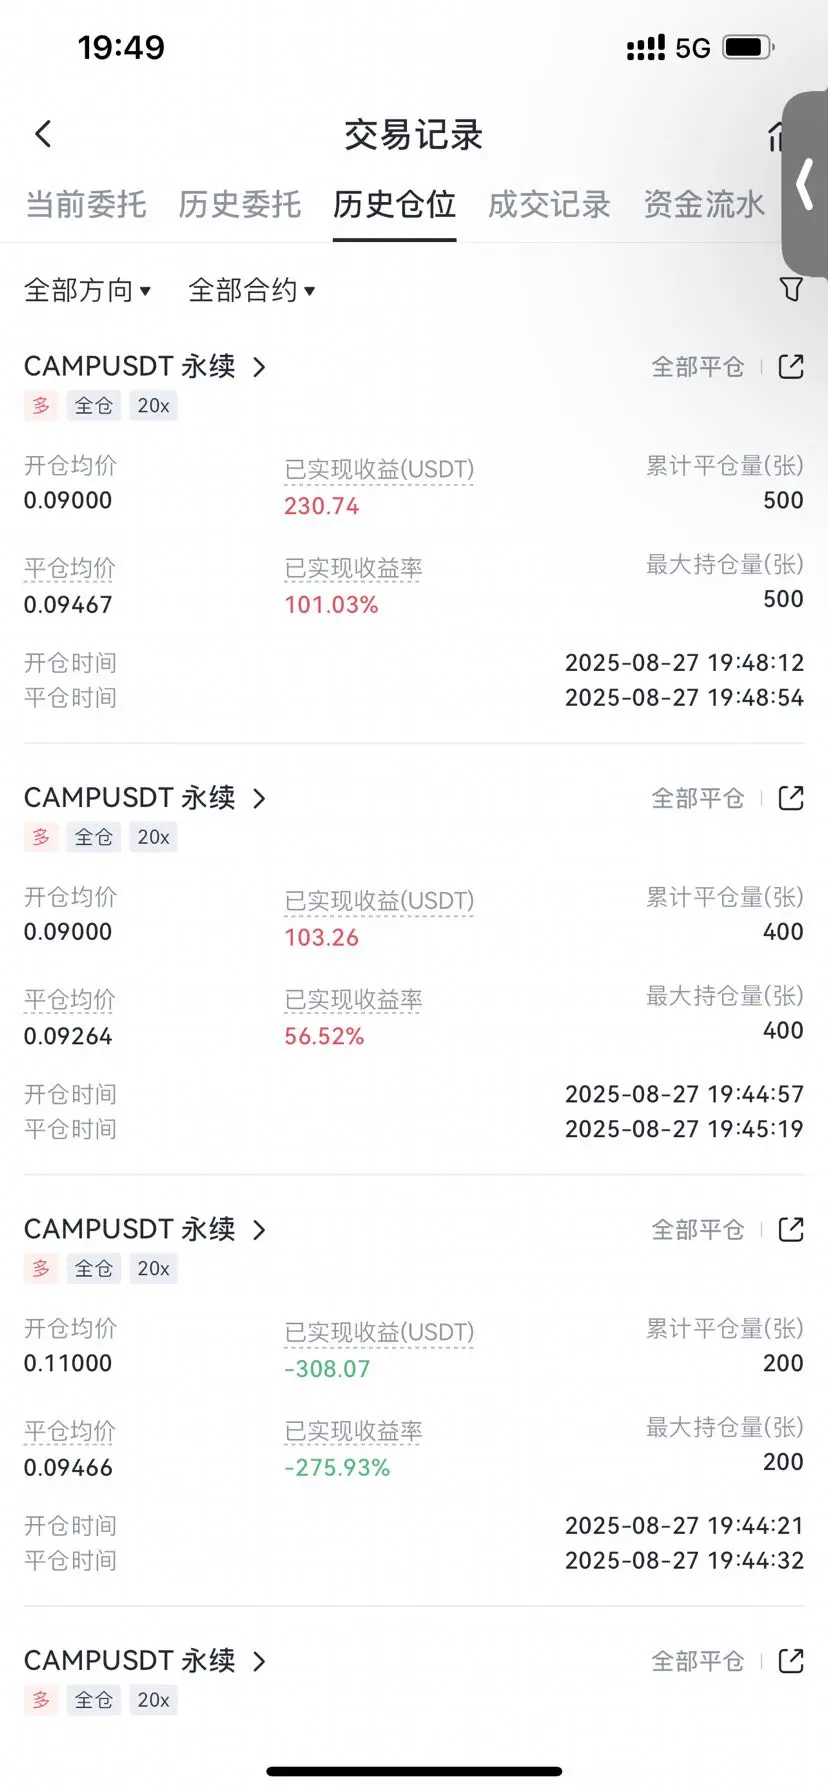The image size is (828, 1792).
Task: Switch to the 历史委托 tab
Action: click(240, 204)
